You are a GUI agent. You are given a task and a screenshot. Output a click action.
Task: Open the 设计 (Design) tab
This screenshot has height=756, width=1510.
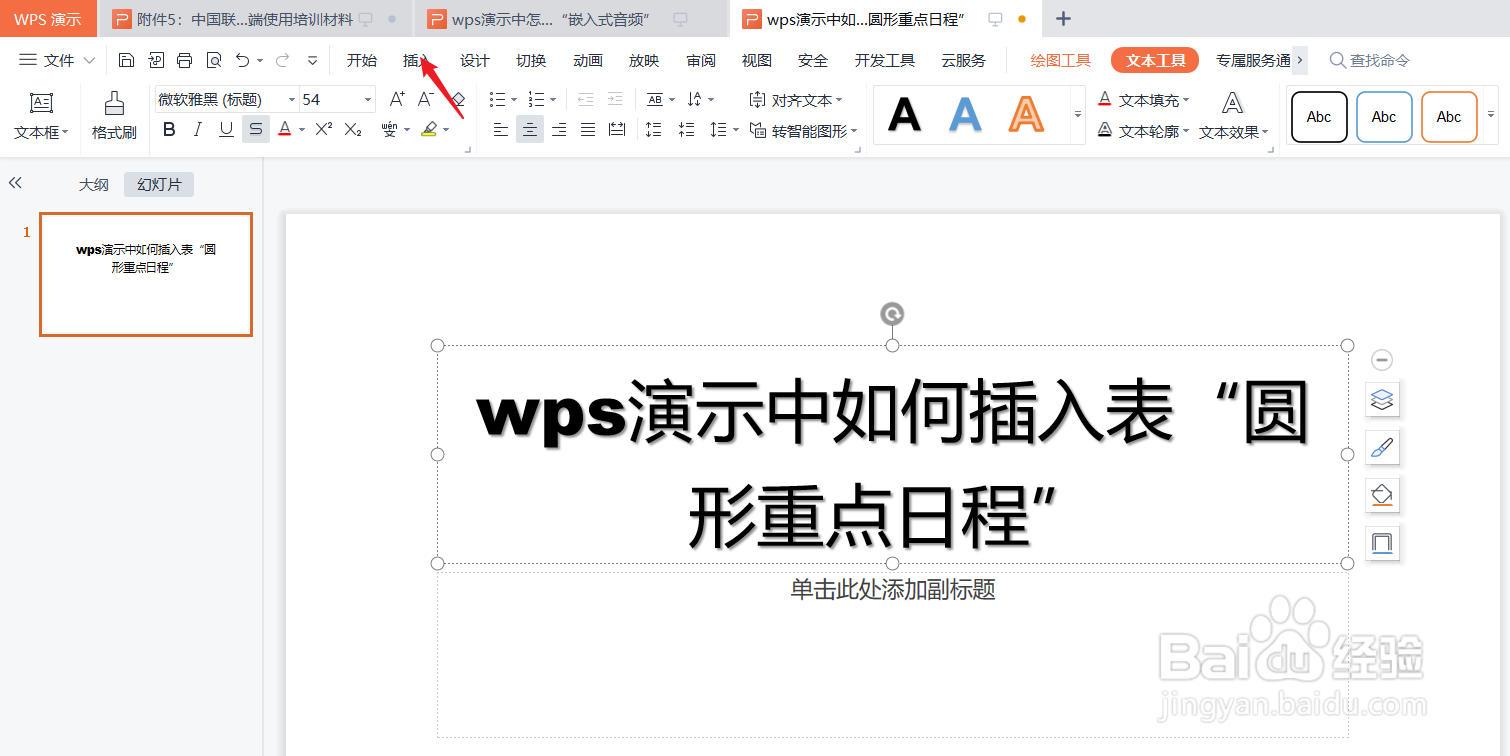[x=475, y=61]
